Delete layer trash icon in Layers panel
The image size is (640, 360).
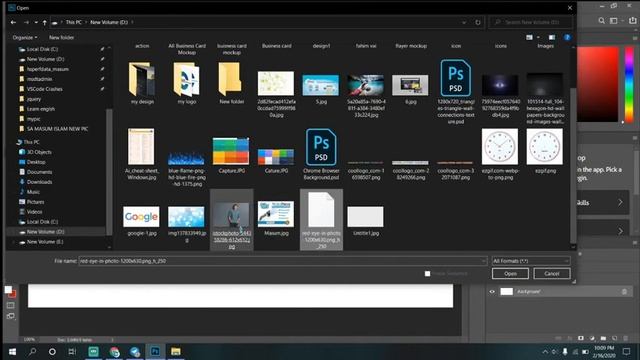point(625,338)
